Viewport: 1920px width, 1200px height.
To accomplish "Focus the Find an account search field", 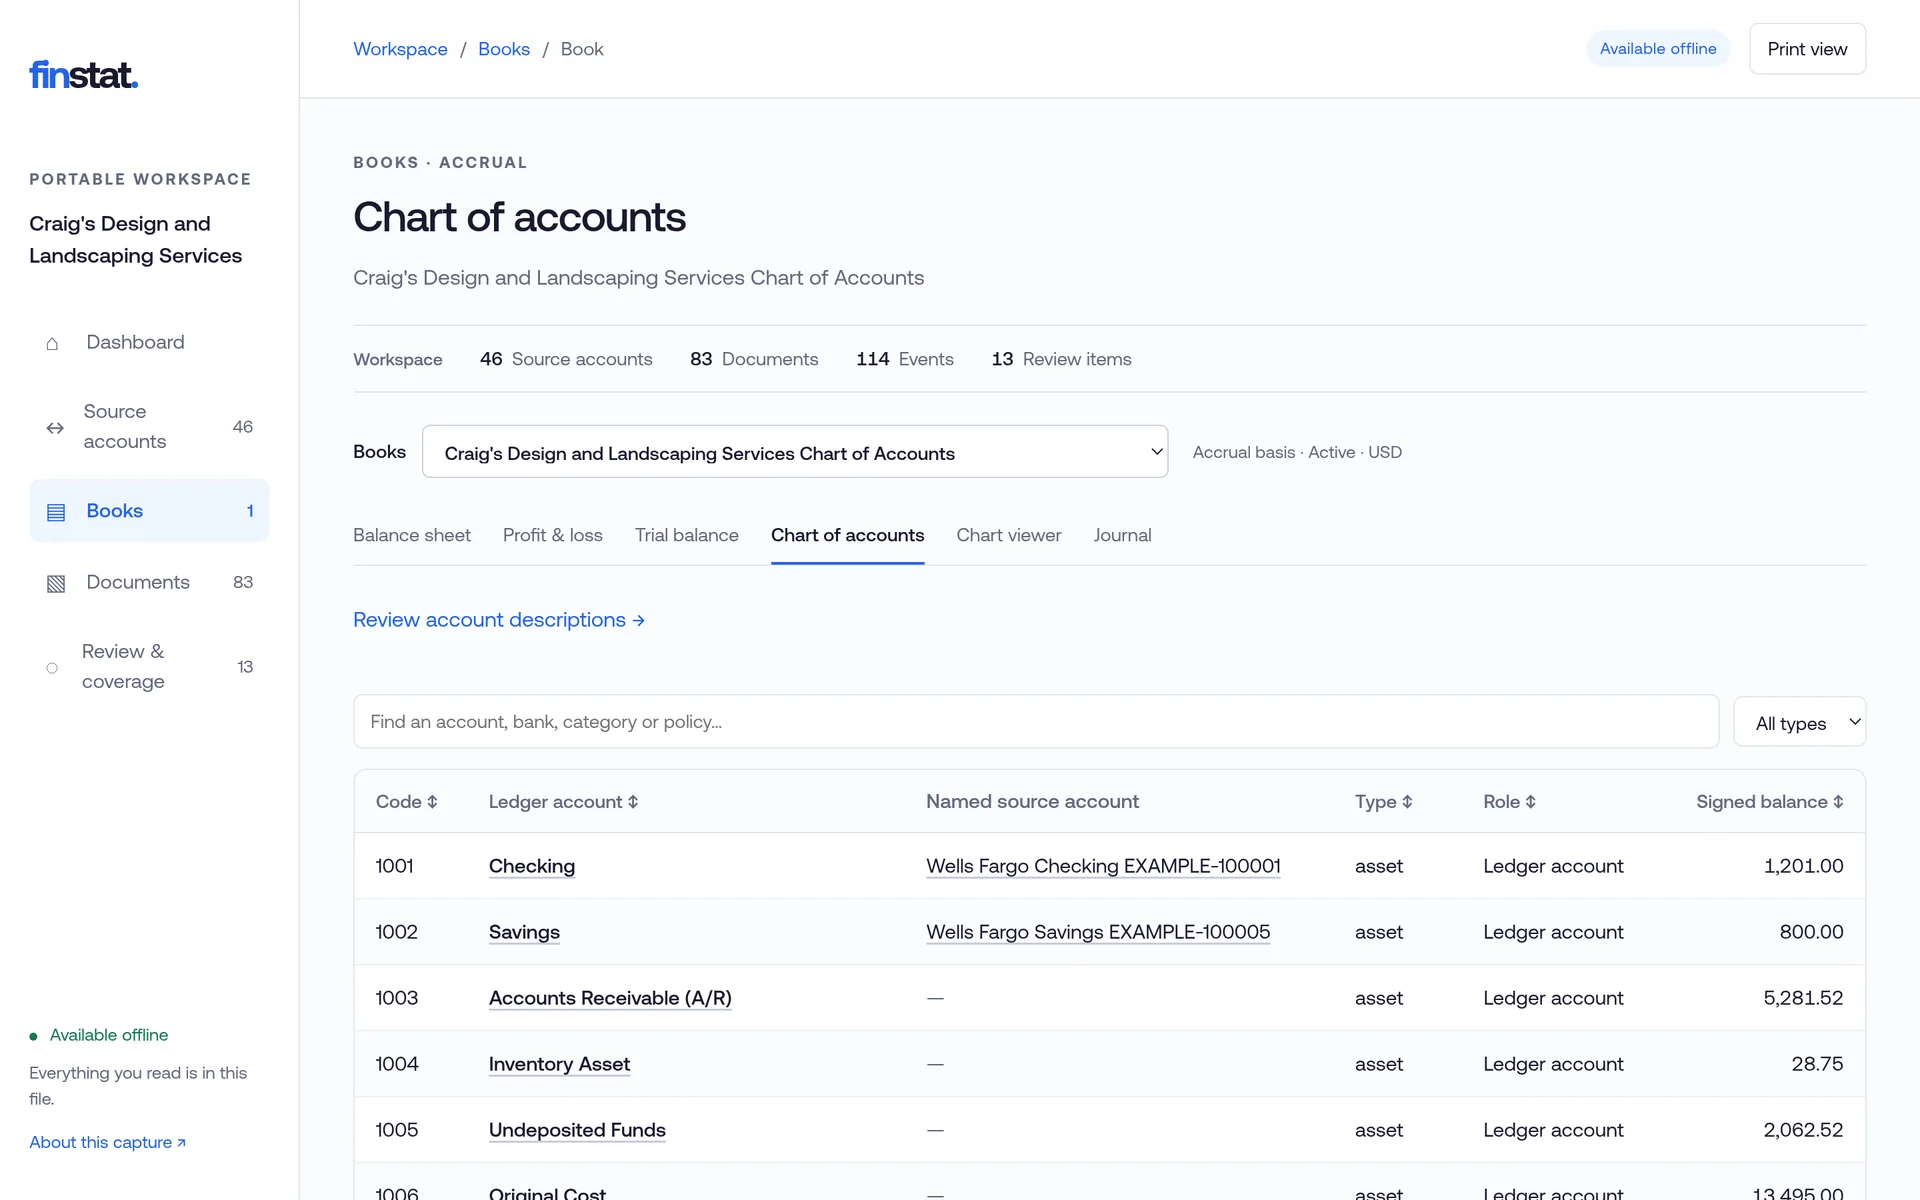I will tap(1036, 722).
